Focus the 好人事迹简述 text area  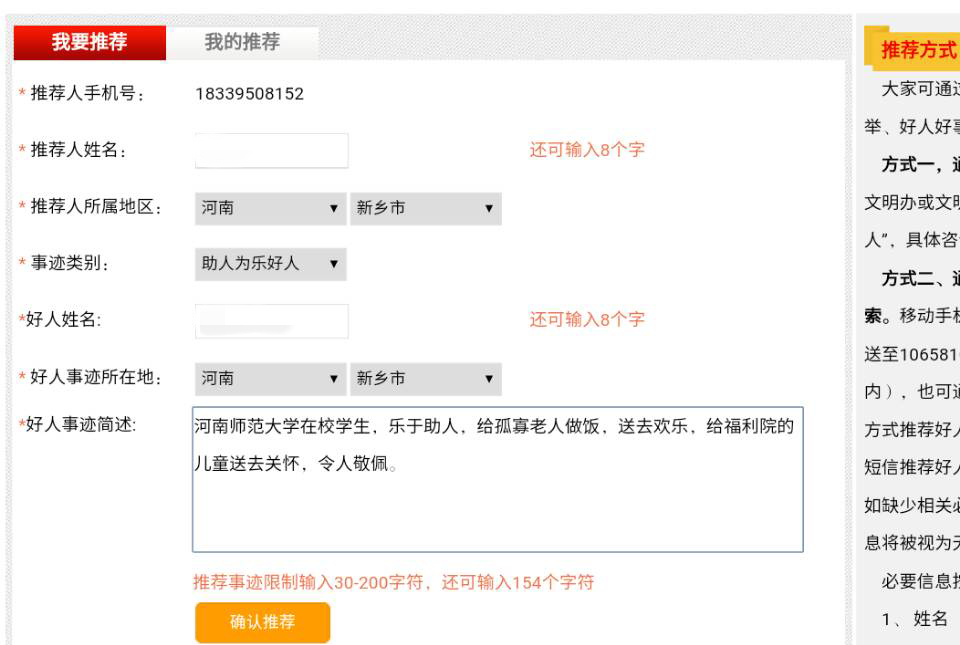pyautogui.click(x=497, y=479)
